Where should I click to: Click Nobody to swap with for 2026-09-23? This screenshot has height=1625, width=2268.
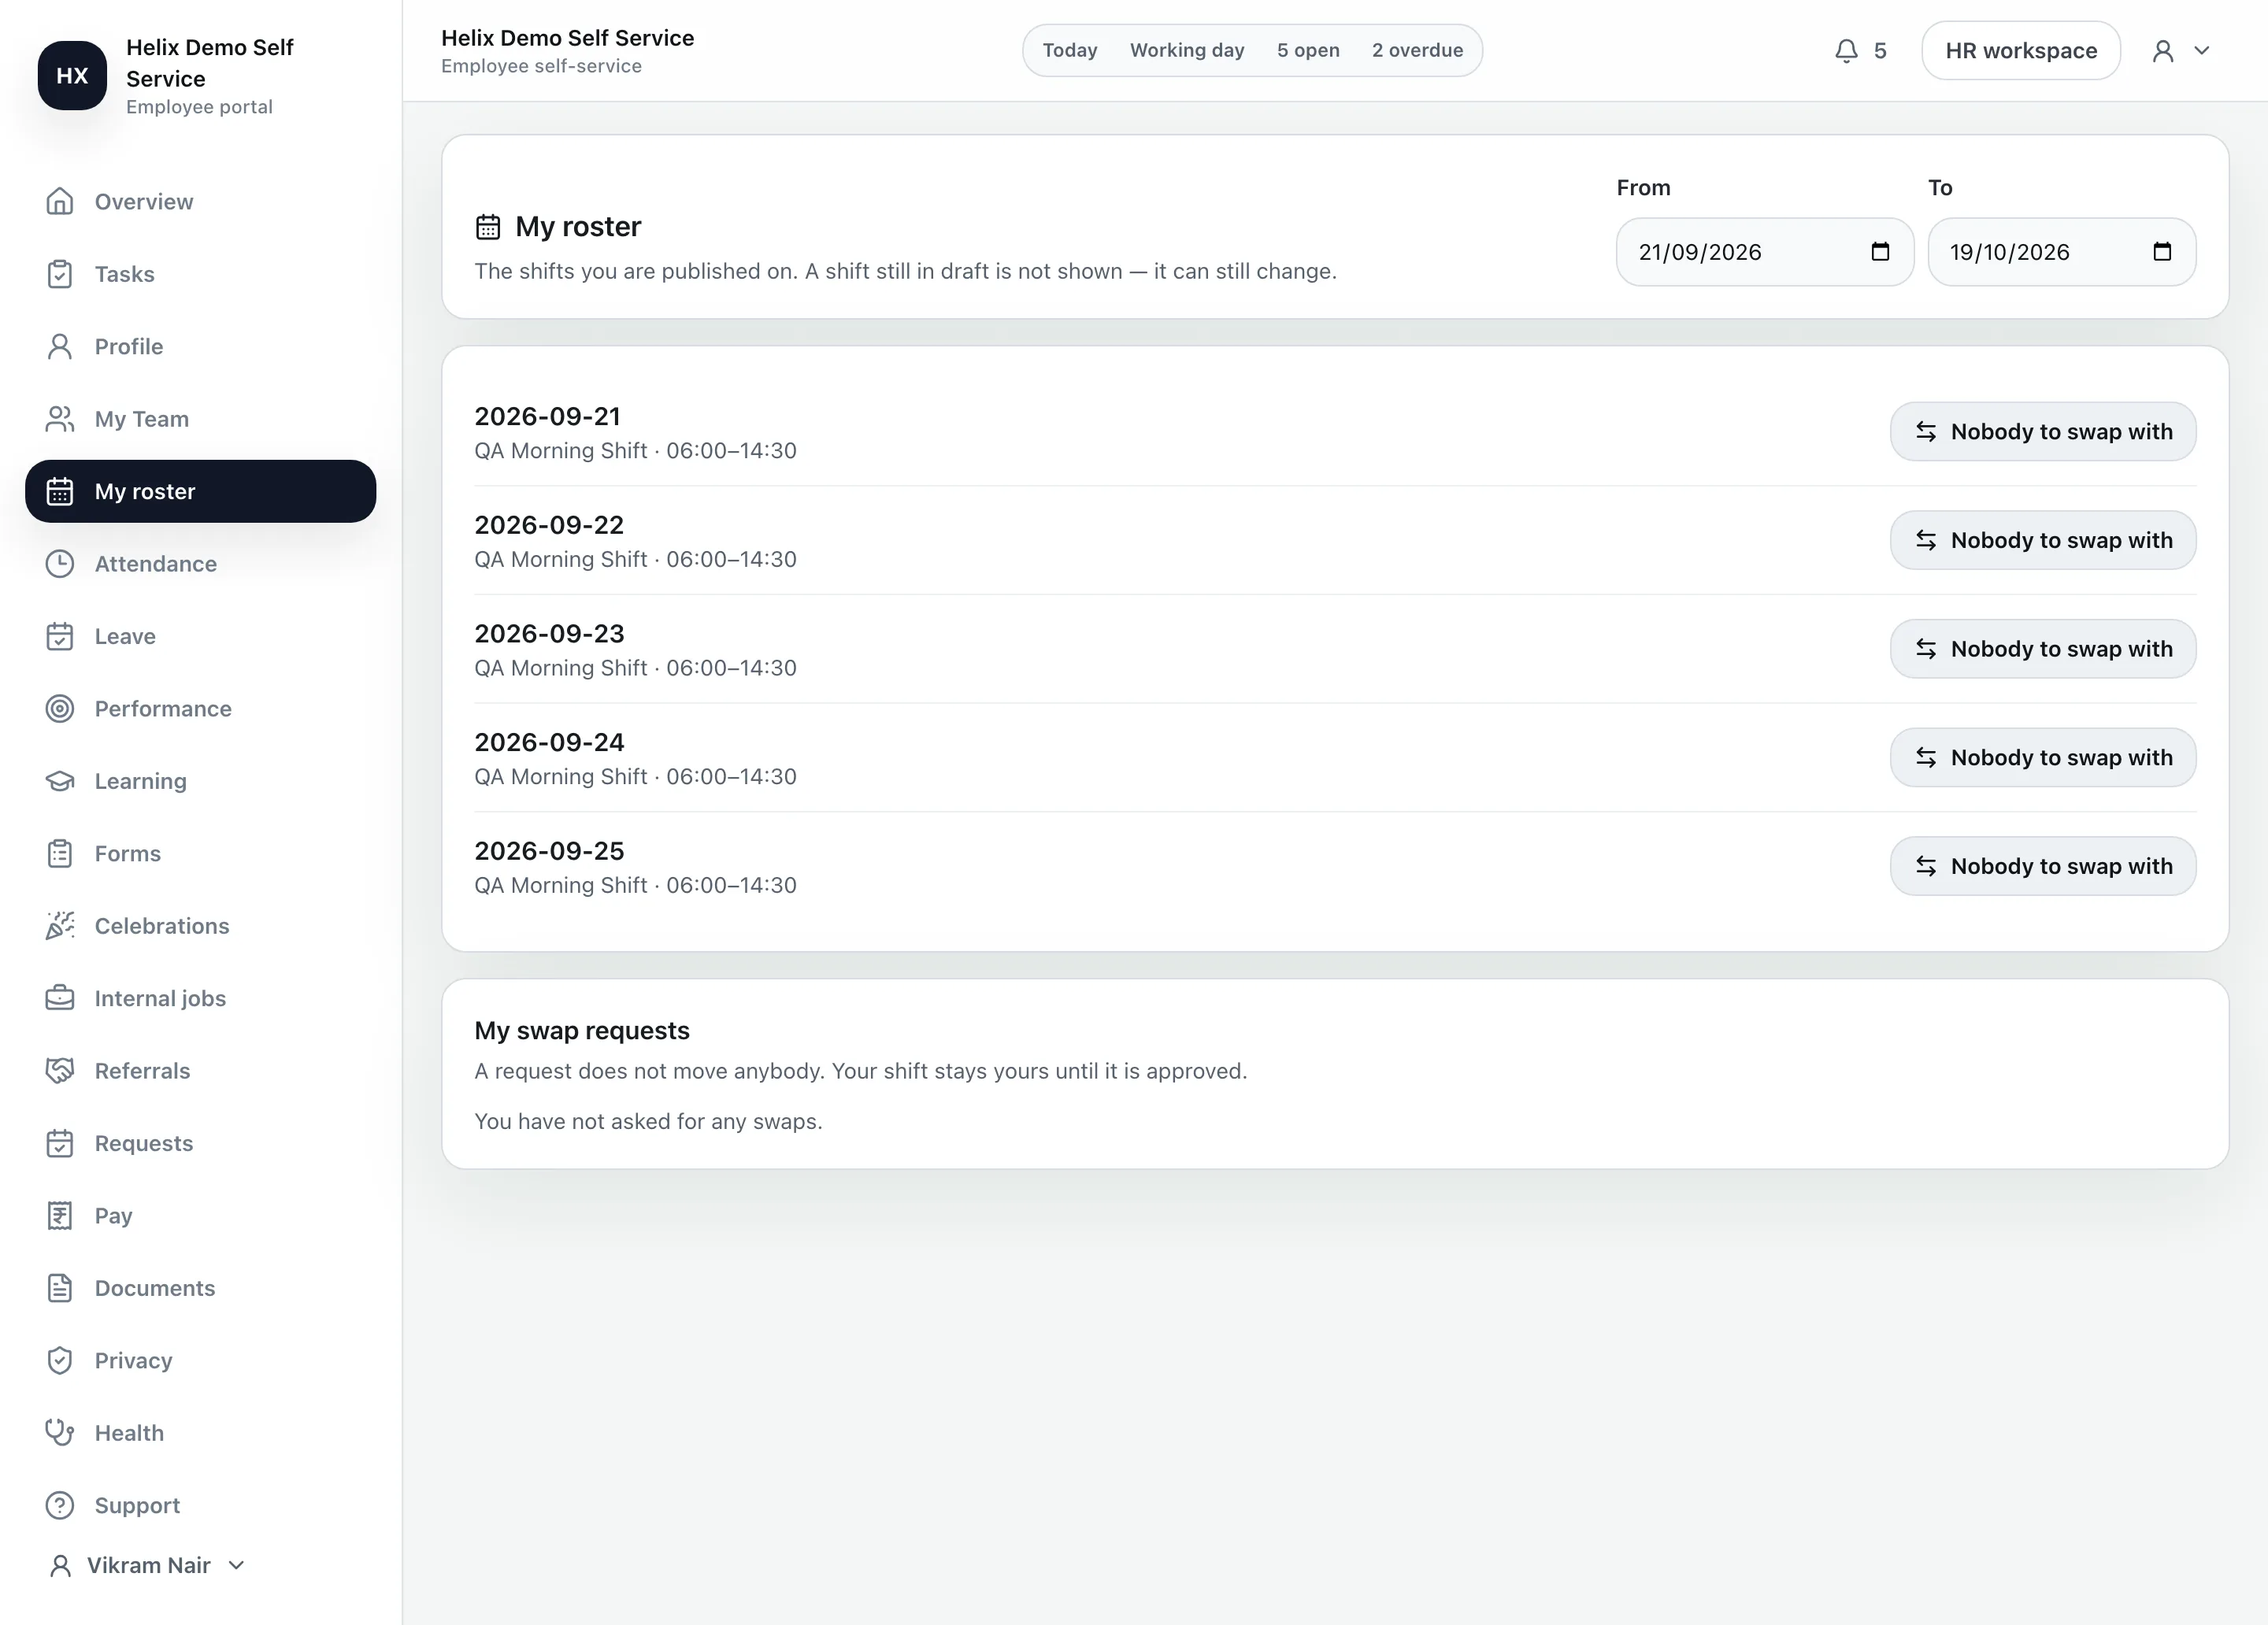pos(2043,649)
